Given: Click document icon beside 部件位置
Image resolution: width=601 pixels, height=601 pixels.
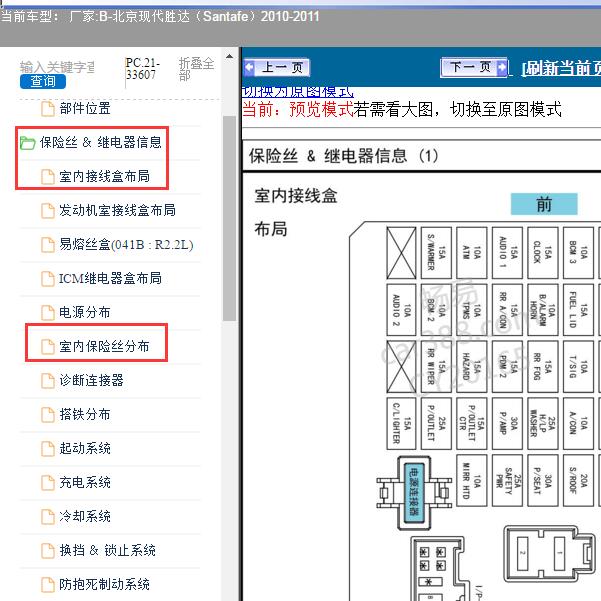Looking at the screenshot, I should (48, 108).
